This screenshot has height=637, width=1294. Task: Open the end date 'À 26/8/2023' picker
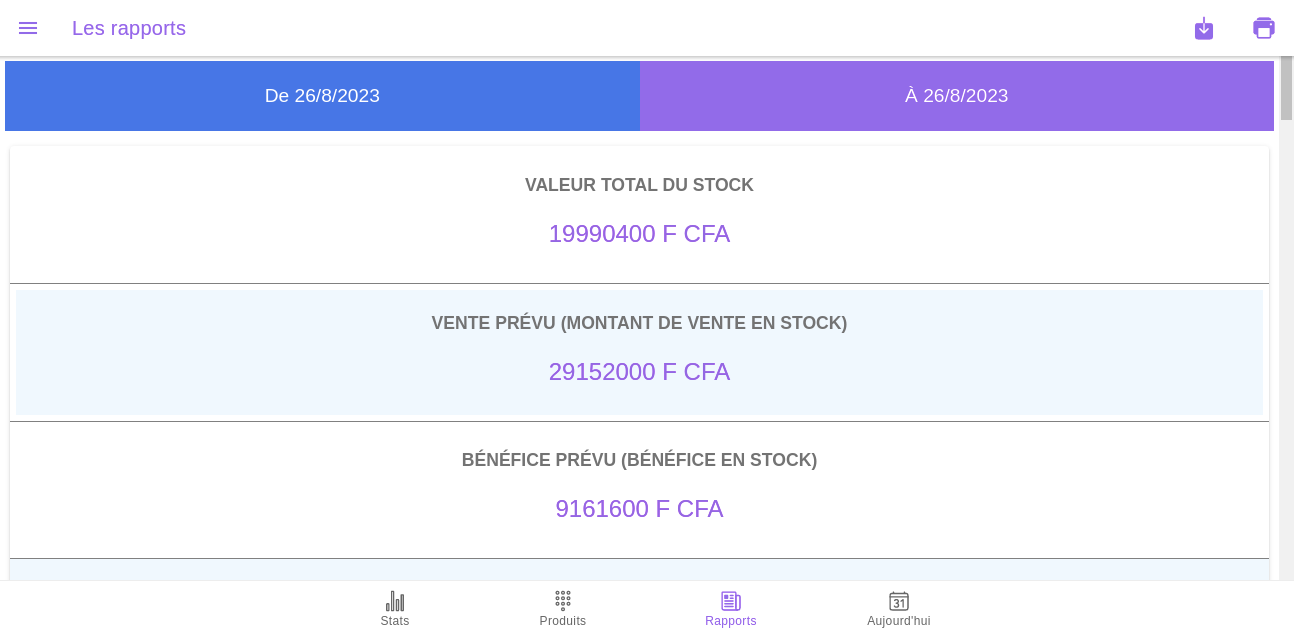pos(956,96)
